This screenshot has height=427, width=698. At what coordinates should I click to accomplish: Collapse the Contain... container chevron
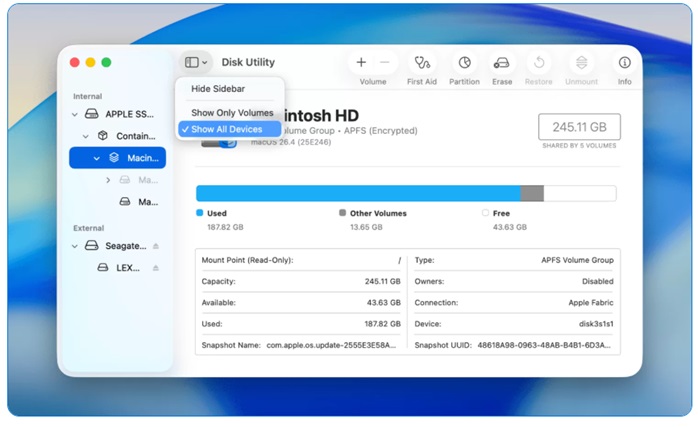(85, 136)
